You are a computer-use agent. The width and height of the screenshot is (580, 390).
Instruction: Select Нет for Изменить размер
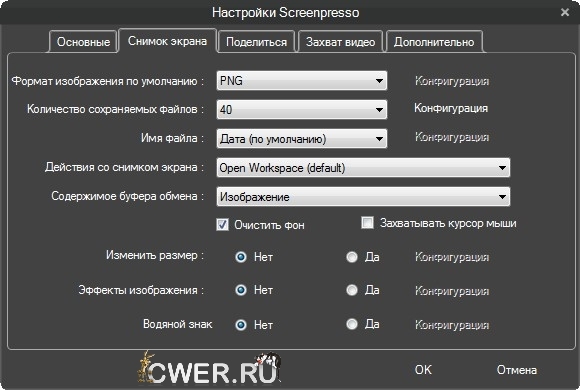(x=241, y=257)
